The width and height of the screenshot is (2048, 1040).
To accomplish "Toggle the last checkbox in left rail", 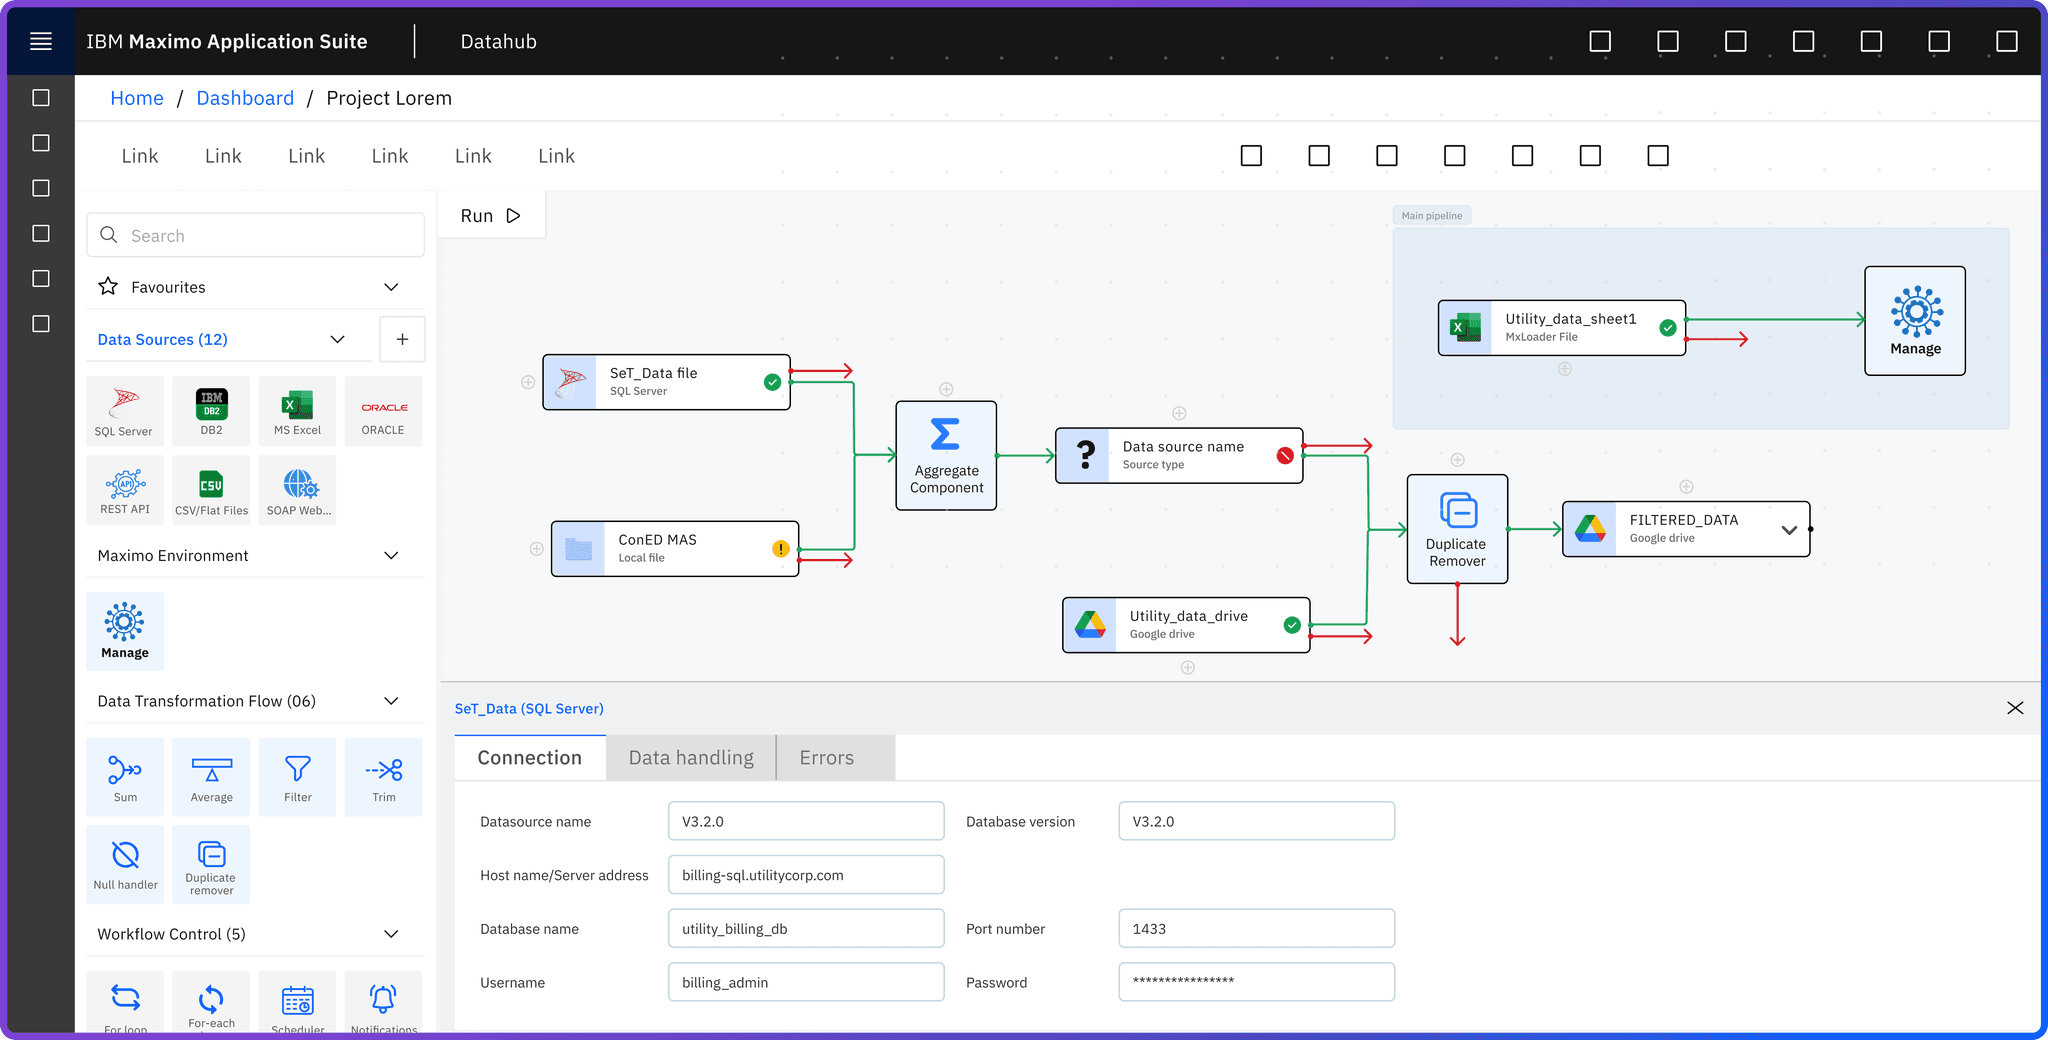I will (41, 324).
